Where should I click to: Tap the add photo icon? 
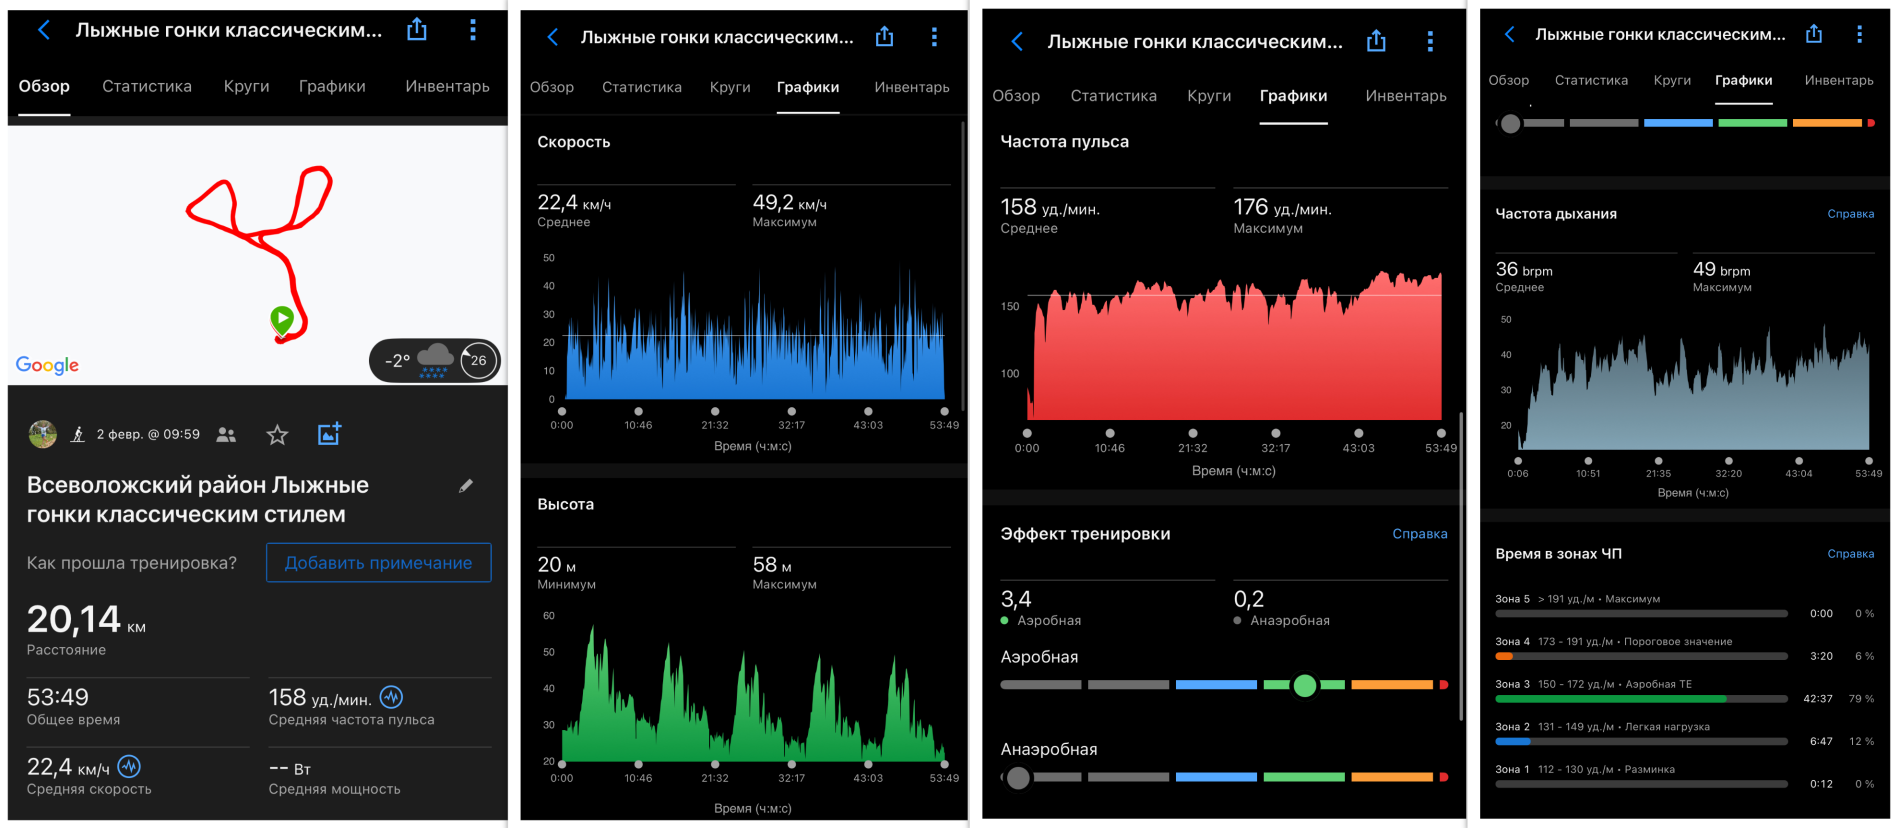click(329, 433)
